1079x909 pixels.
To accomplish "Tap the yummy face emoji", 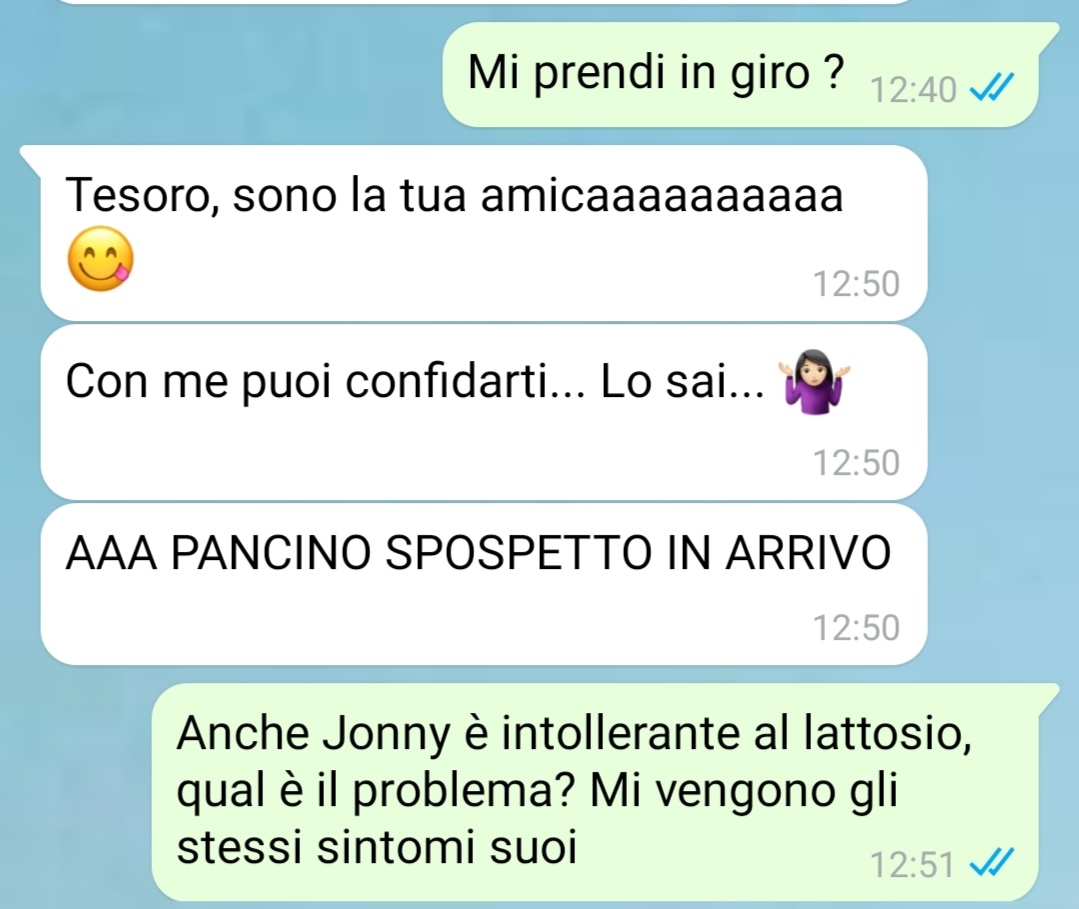I will (x=100, y=259).
